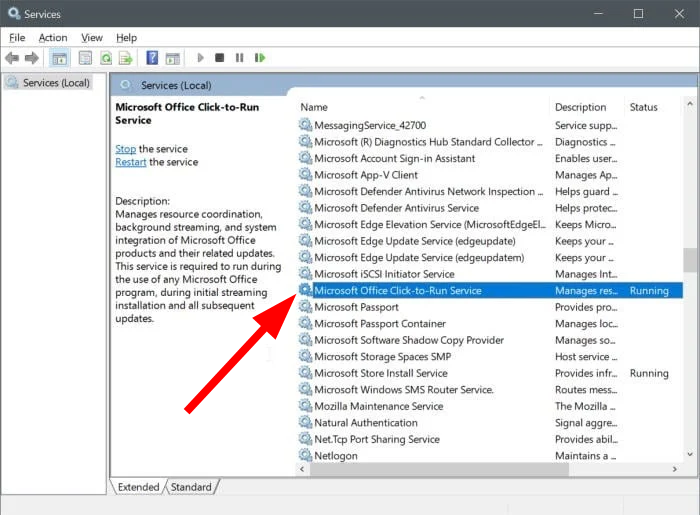Select Microsoft Edge Update Service (edgeupdate) row
The height and width of the screenshot is (515, 700).
click(x=490, y=241)
